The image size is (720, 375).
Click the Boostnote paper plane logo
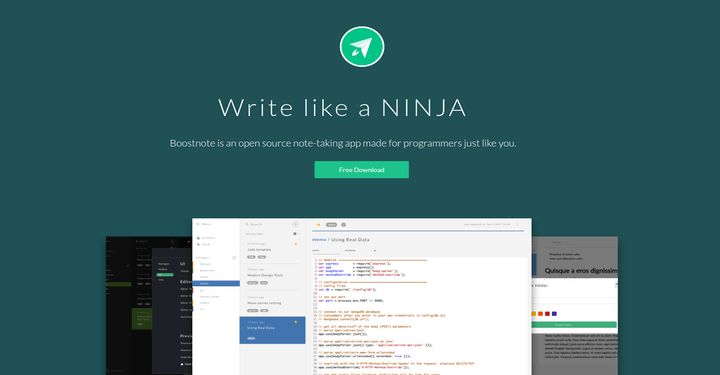tap(362, 47)
